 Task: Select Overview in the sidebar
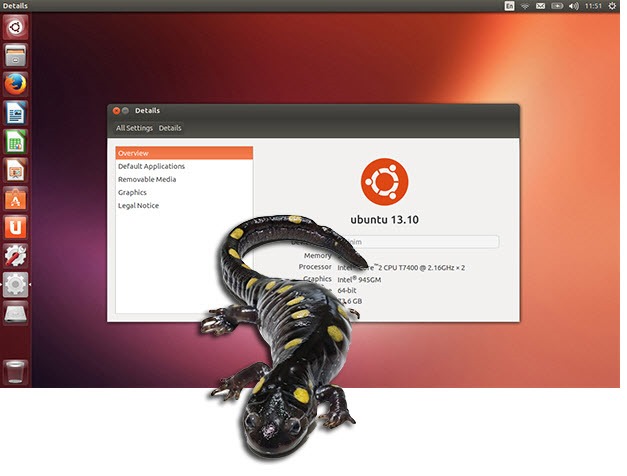tap(184, 153)
